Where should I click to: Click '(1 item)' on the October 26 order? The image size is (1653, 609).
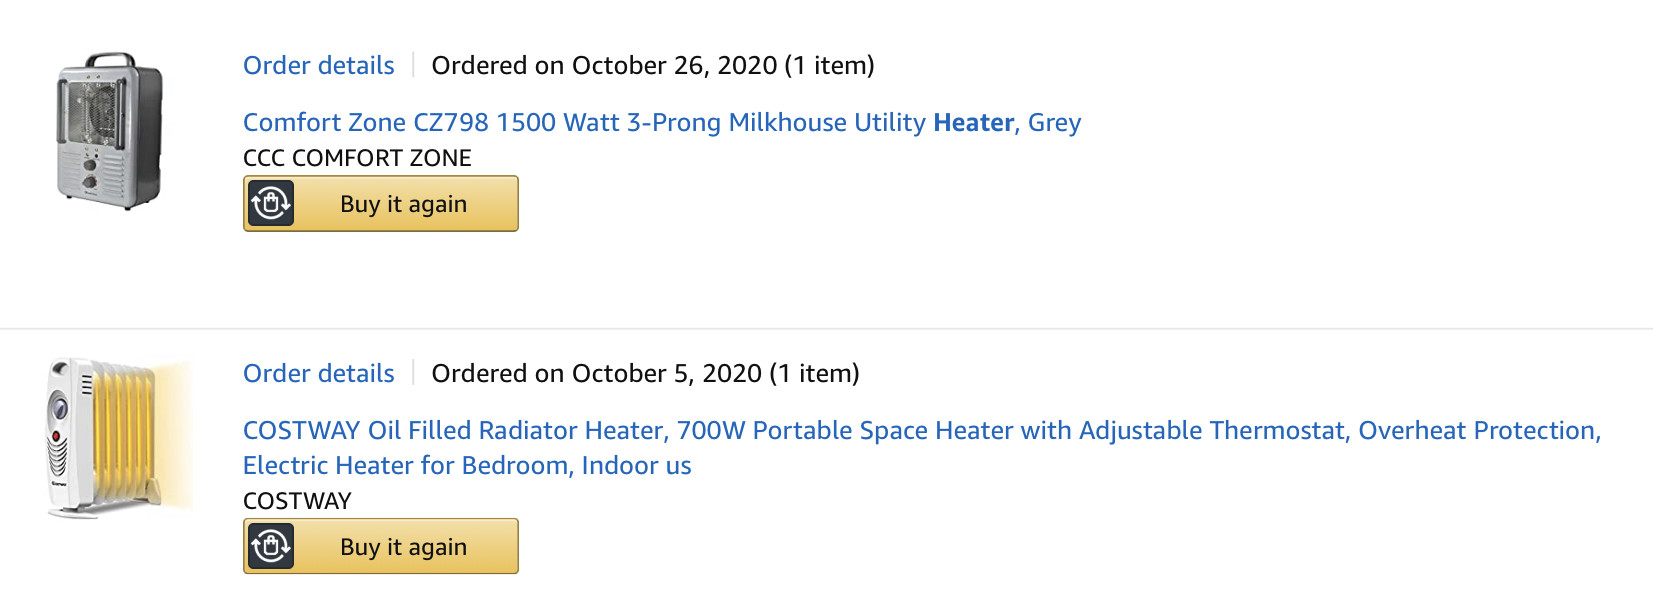pyautogui.click(x=829, y=66)
